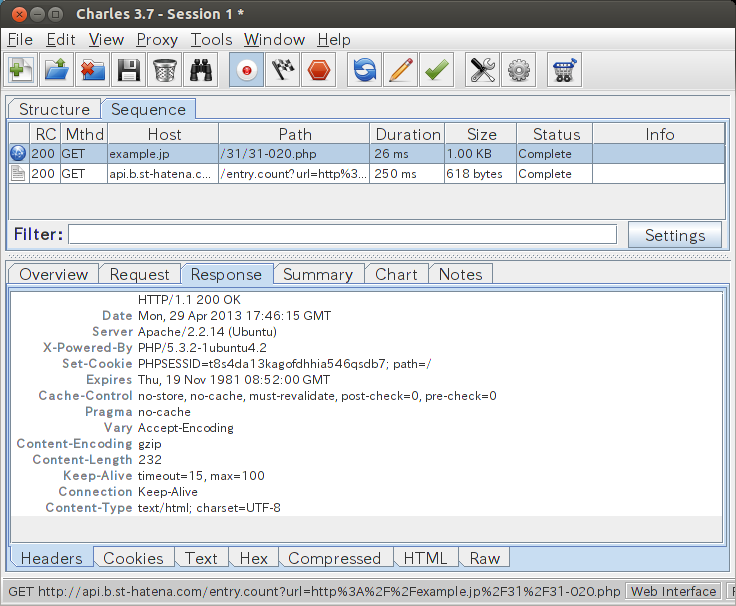Switch to the Hex bottom tab
The image size is (736, 606).
point(253,558)
